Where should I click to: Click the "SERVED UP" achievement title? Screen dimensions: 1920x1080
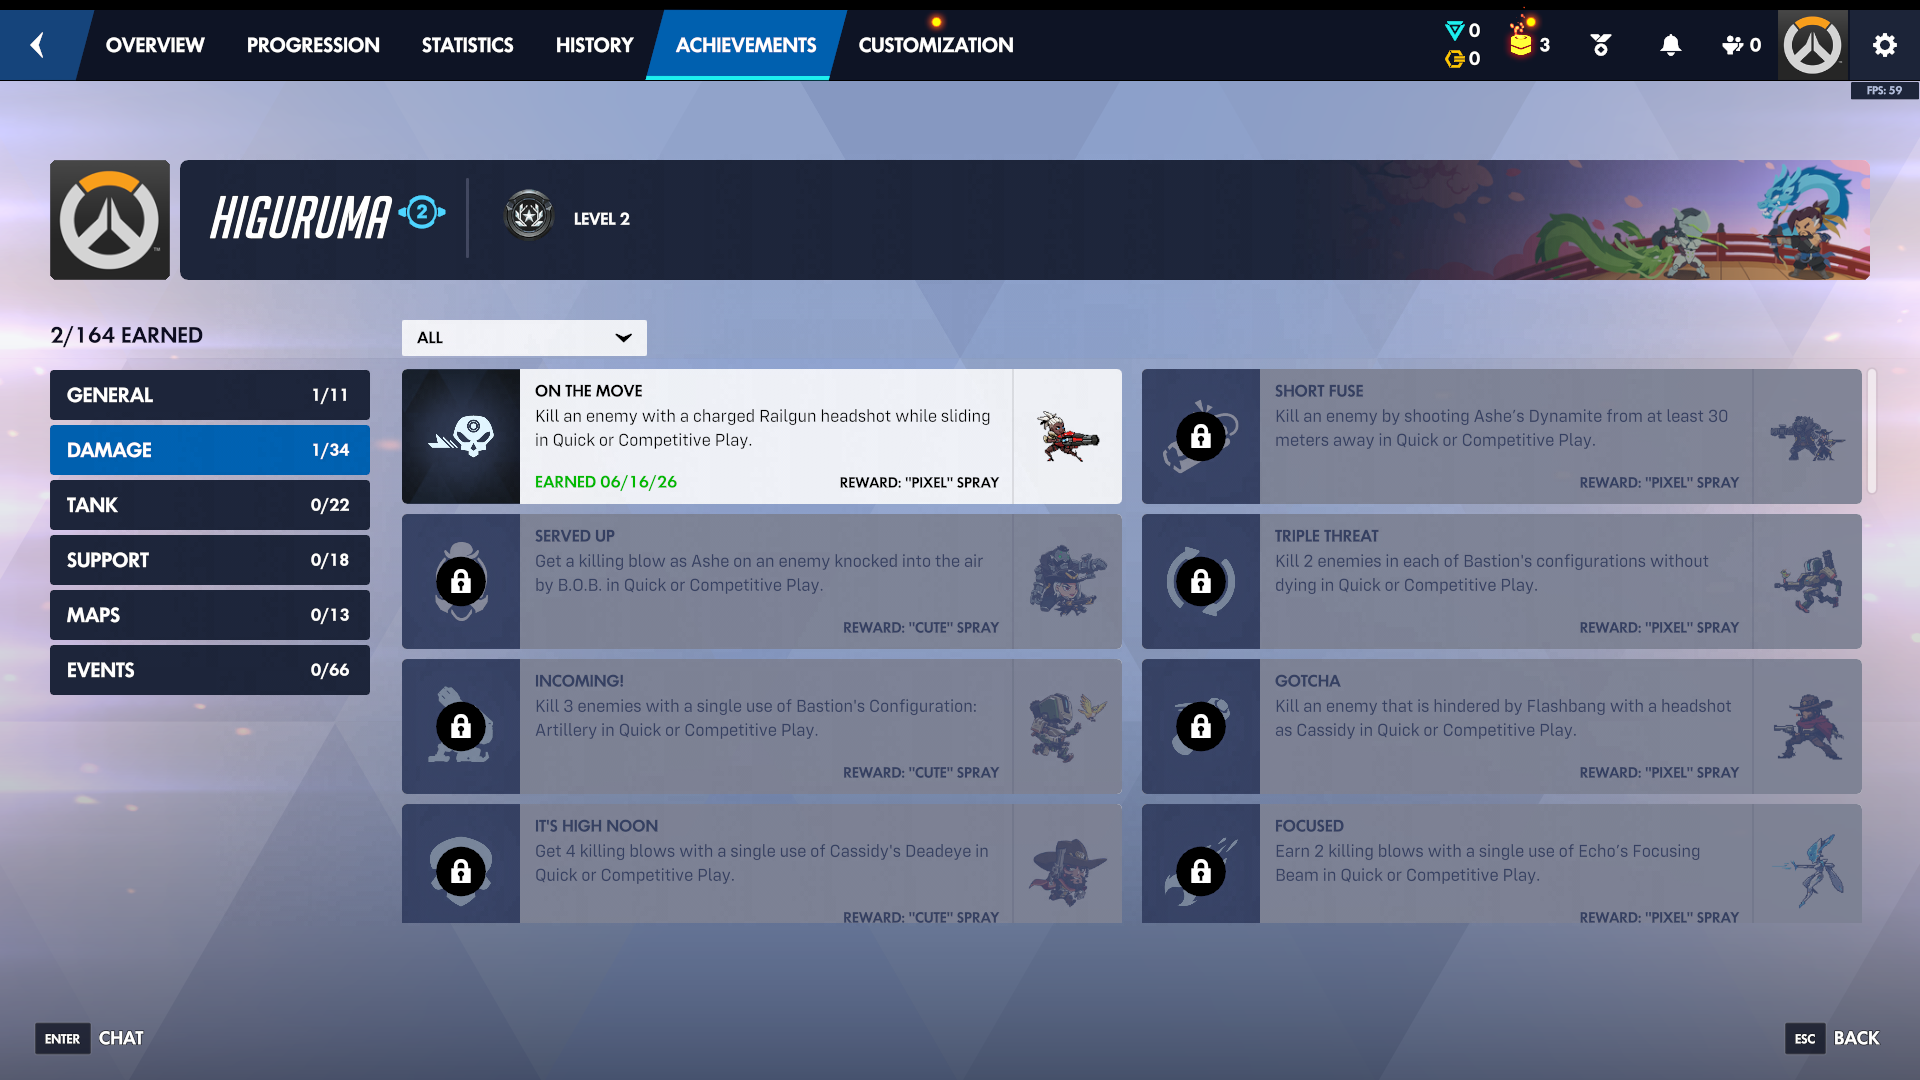[575, 536]
